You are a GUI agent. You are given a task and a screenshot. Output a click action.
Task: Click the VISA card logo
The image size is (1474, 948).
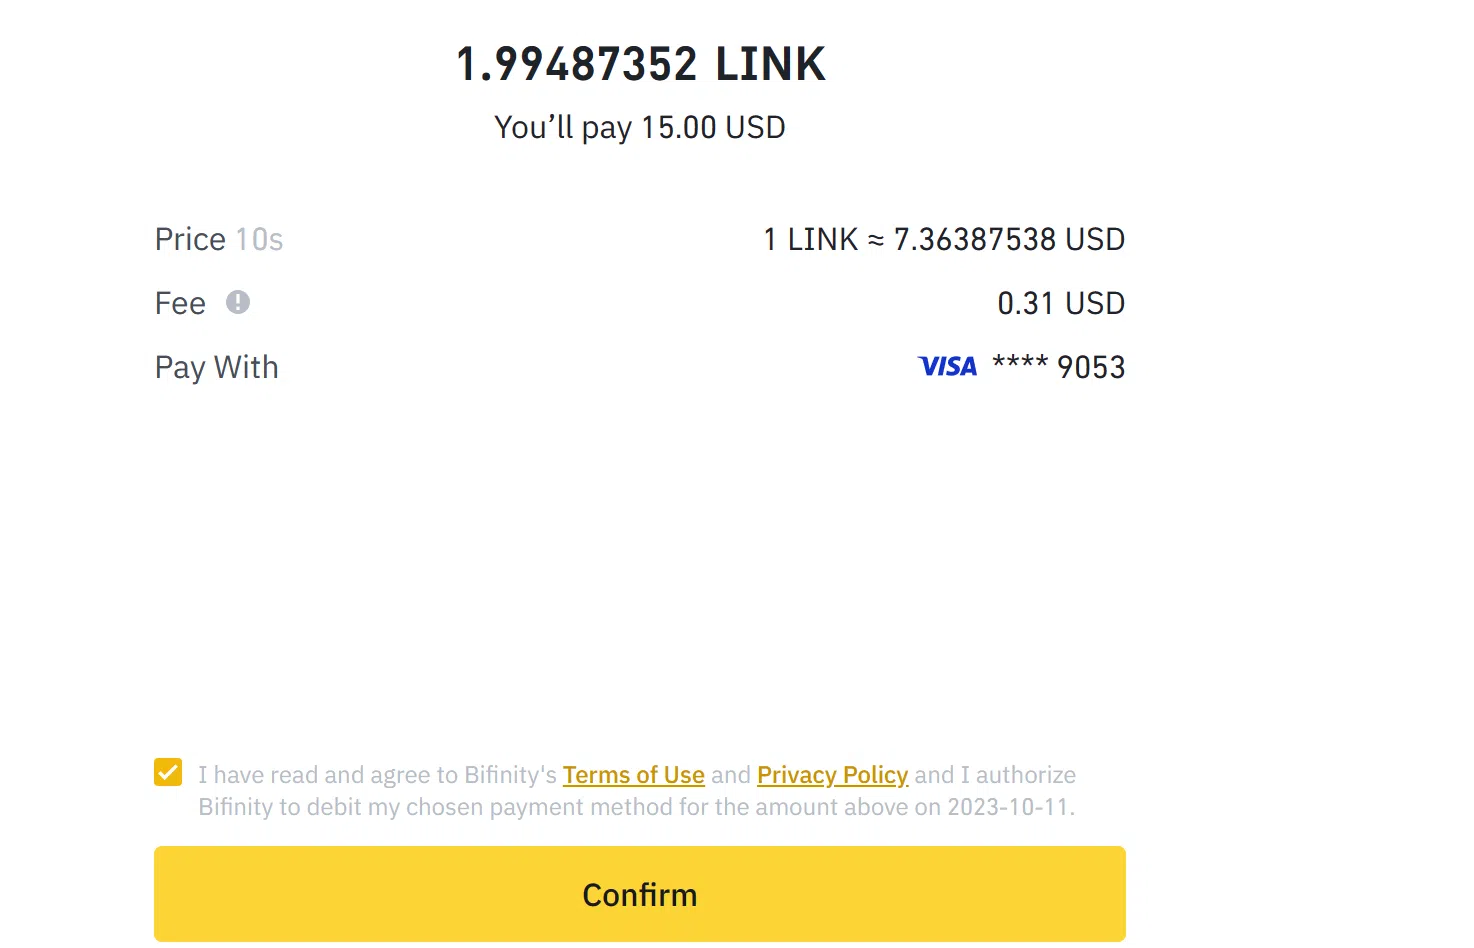click(947, 367)
